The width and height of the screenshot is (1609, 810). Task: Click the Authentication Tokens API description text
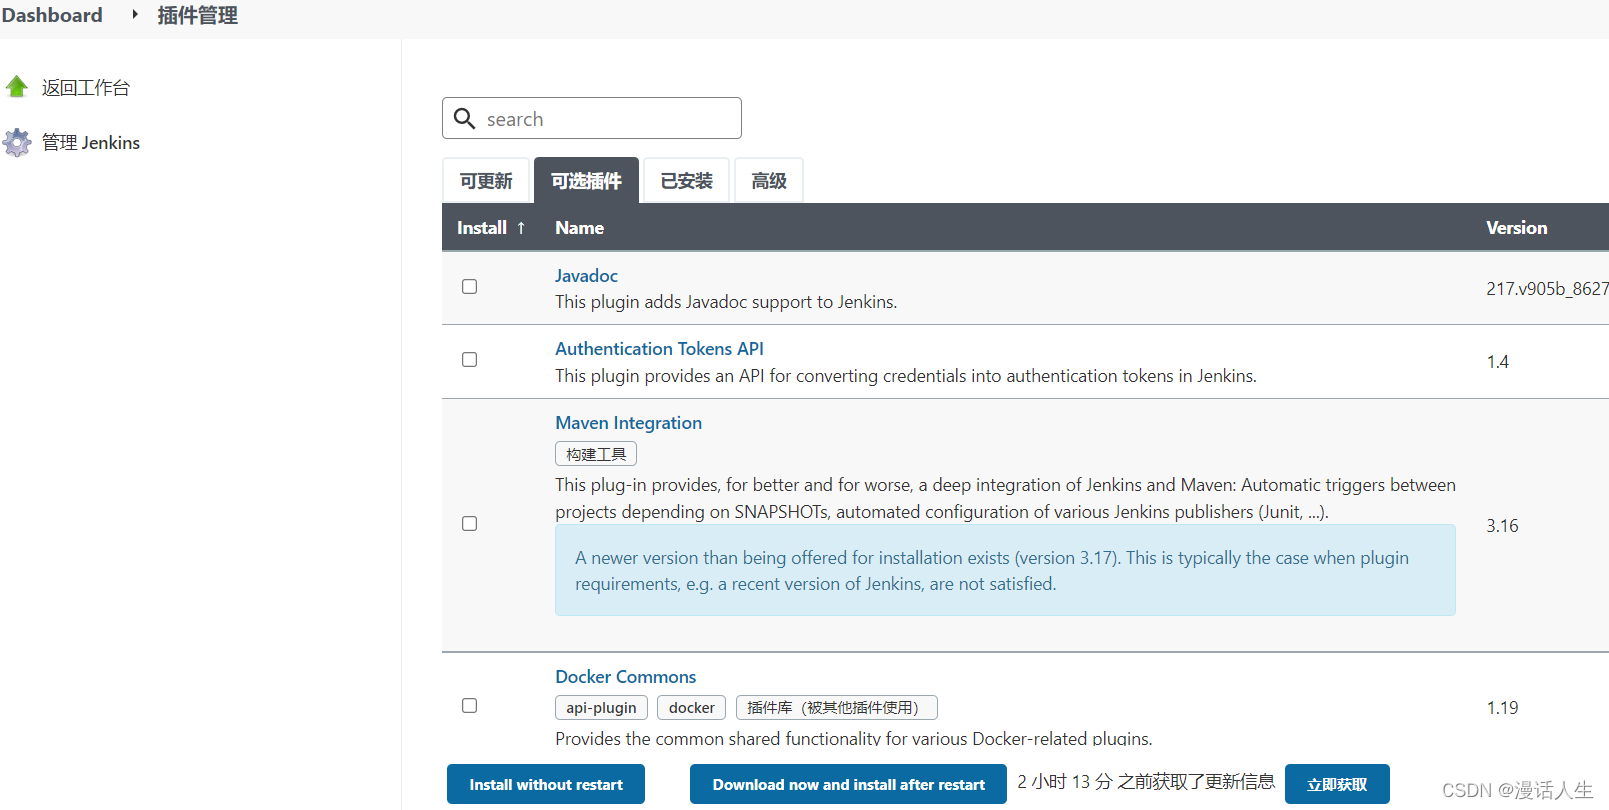pos(906,376)
